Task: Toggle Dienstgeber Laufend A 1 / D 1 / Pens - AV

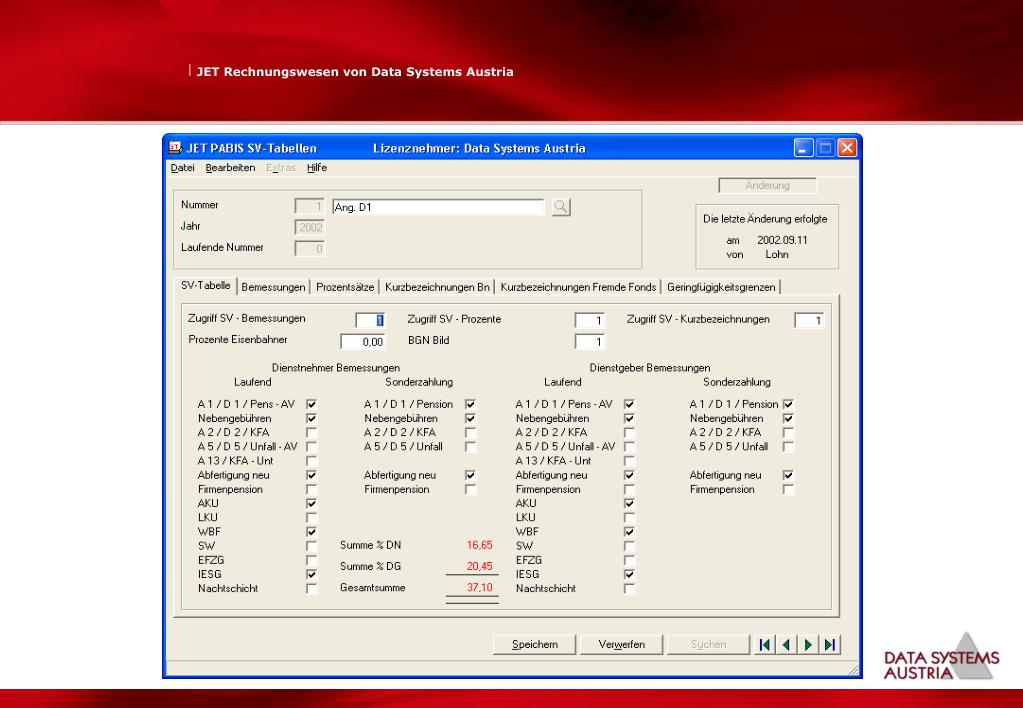Action: (629, 405)
